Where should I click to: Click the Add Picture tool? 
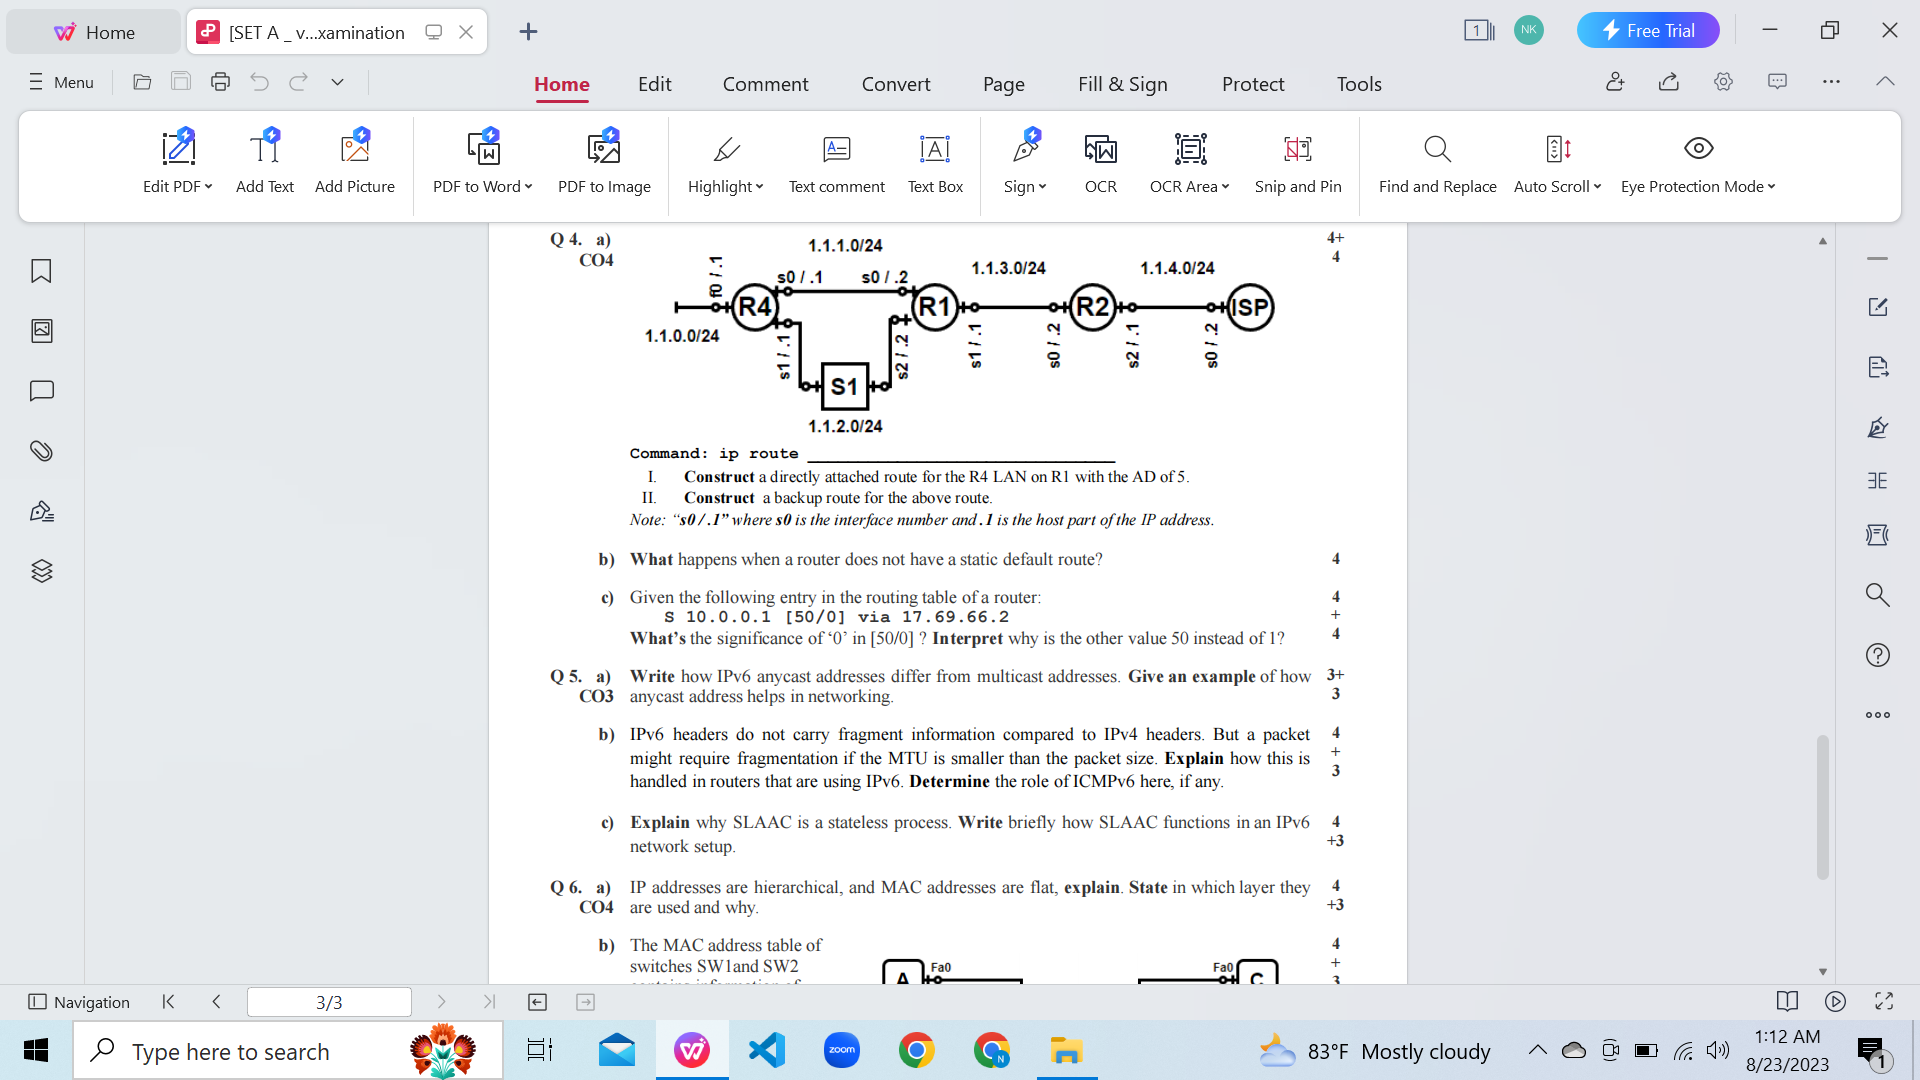[355, 162]
